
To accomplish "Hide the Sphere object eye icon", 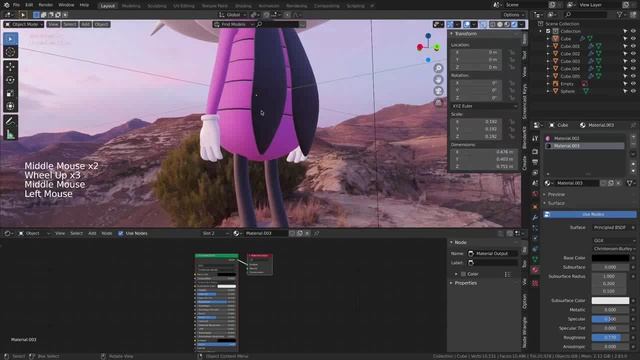I will point(633,91).
